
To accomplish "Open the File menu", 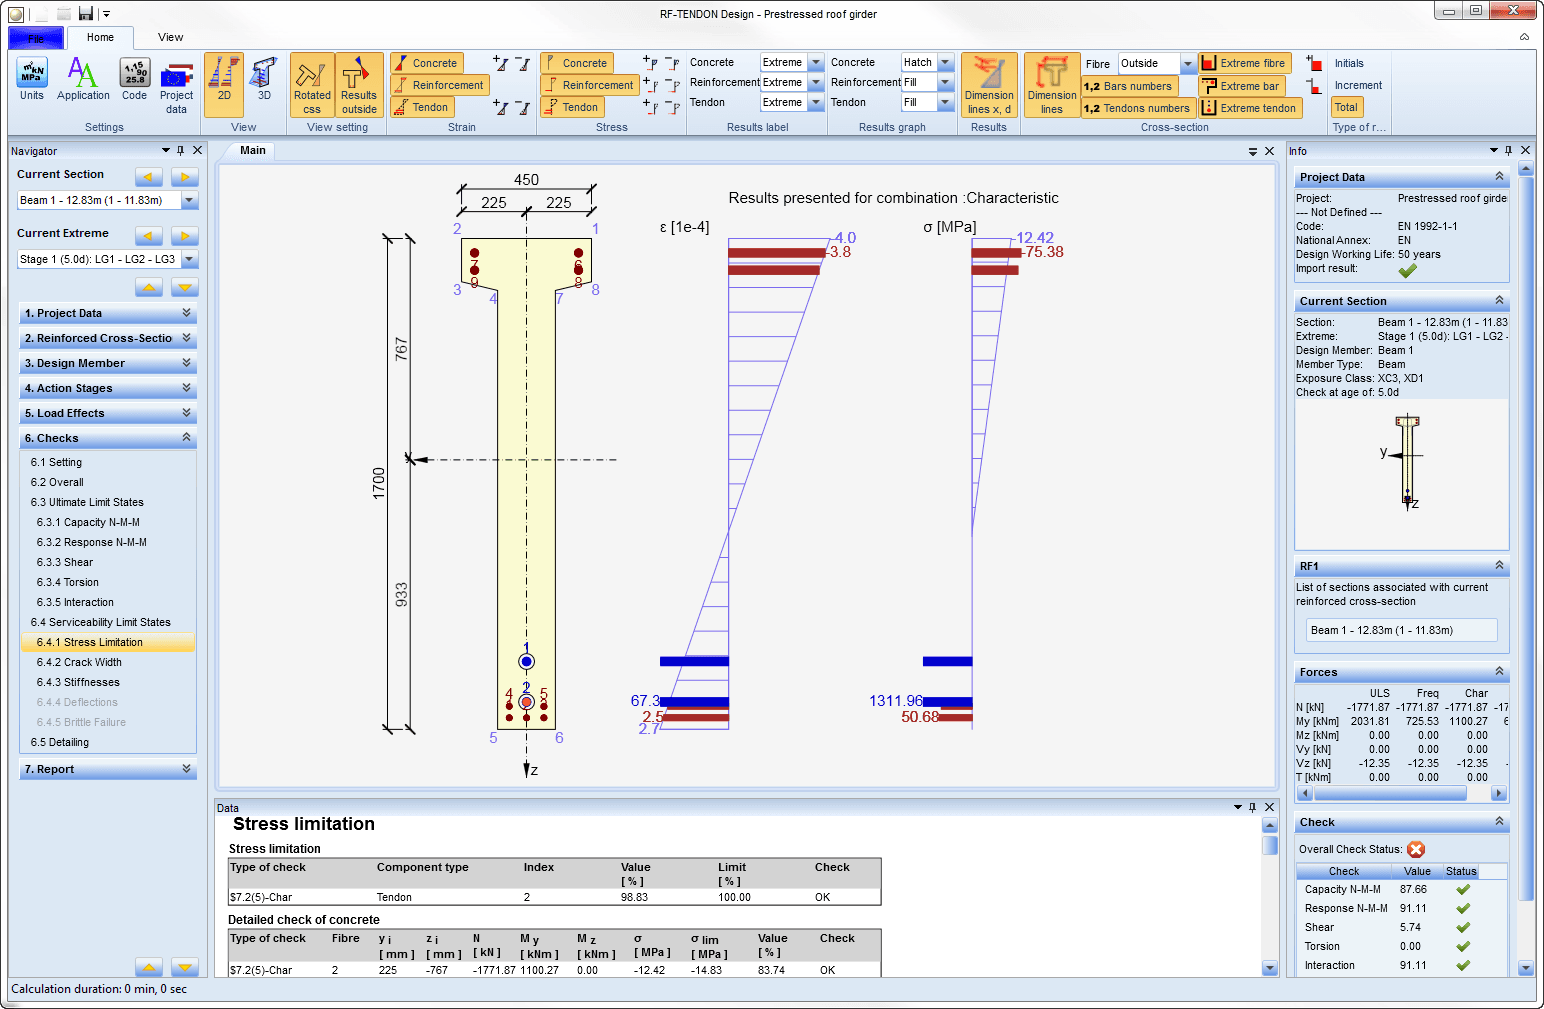I will tap(35, 37).
